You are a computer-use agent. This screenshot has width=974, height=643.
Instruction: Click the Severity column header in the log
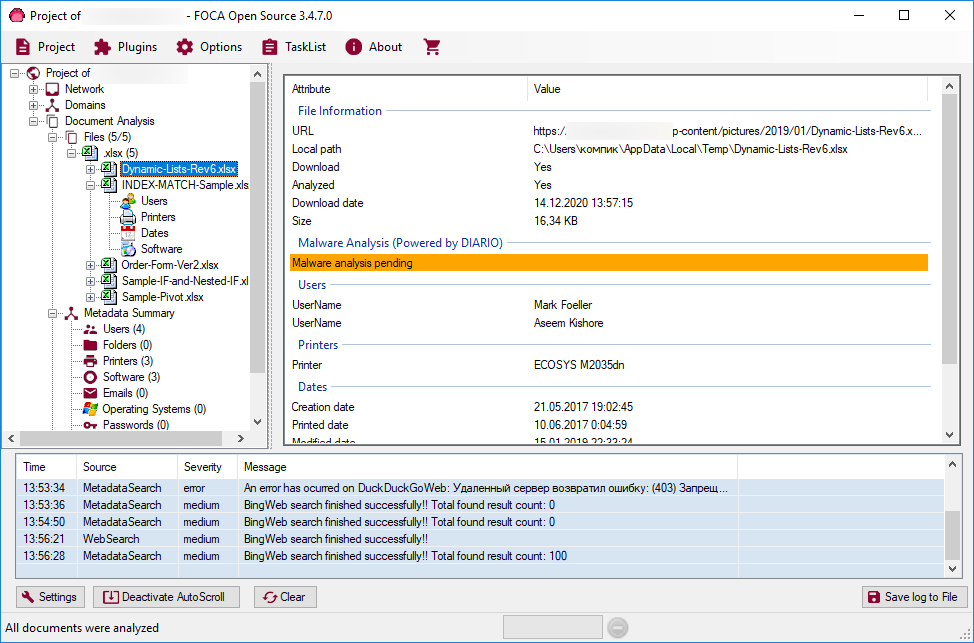[208, 467]
